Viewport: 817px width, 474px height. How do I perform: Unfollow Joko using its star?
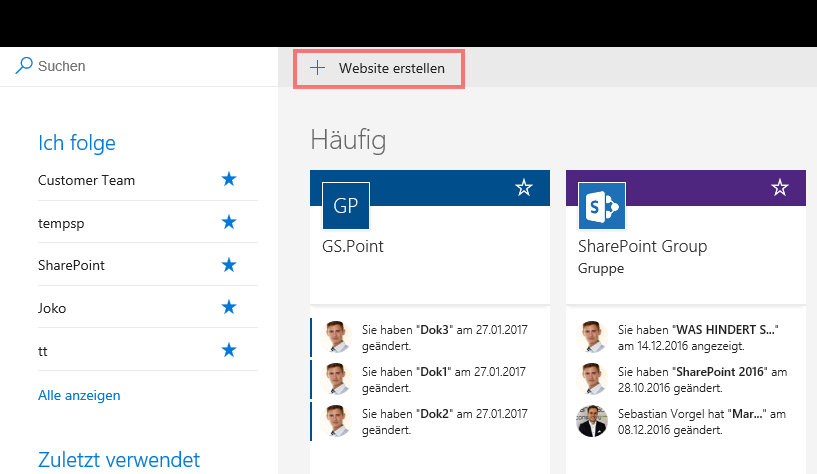tap(229, 307)
